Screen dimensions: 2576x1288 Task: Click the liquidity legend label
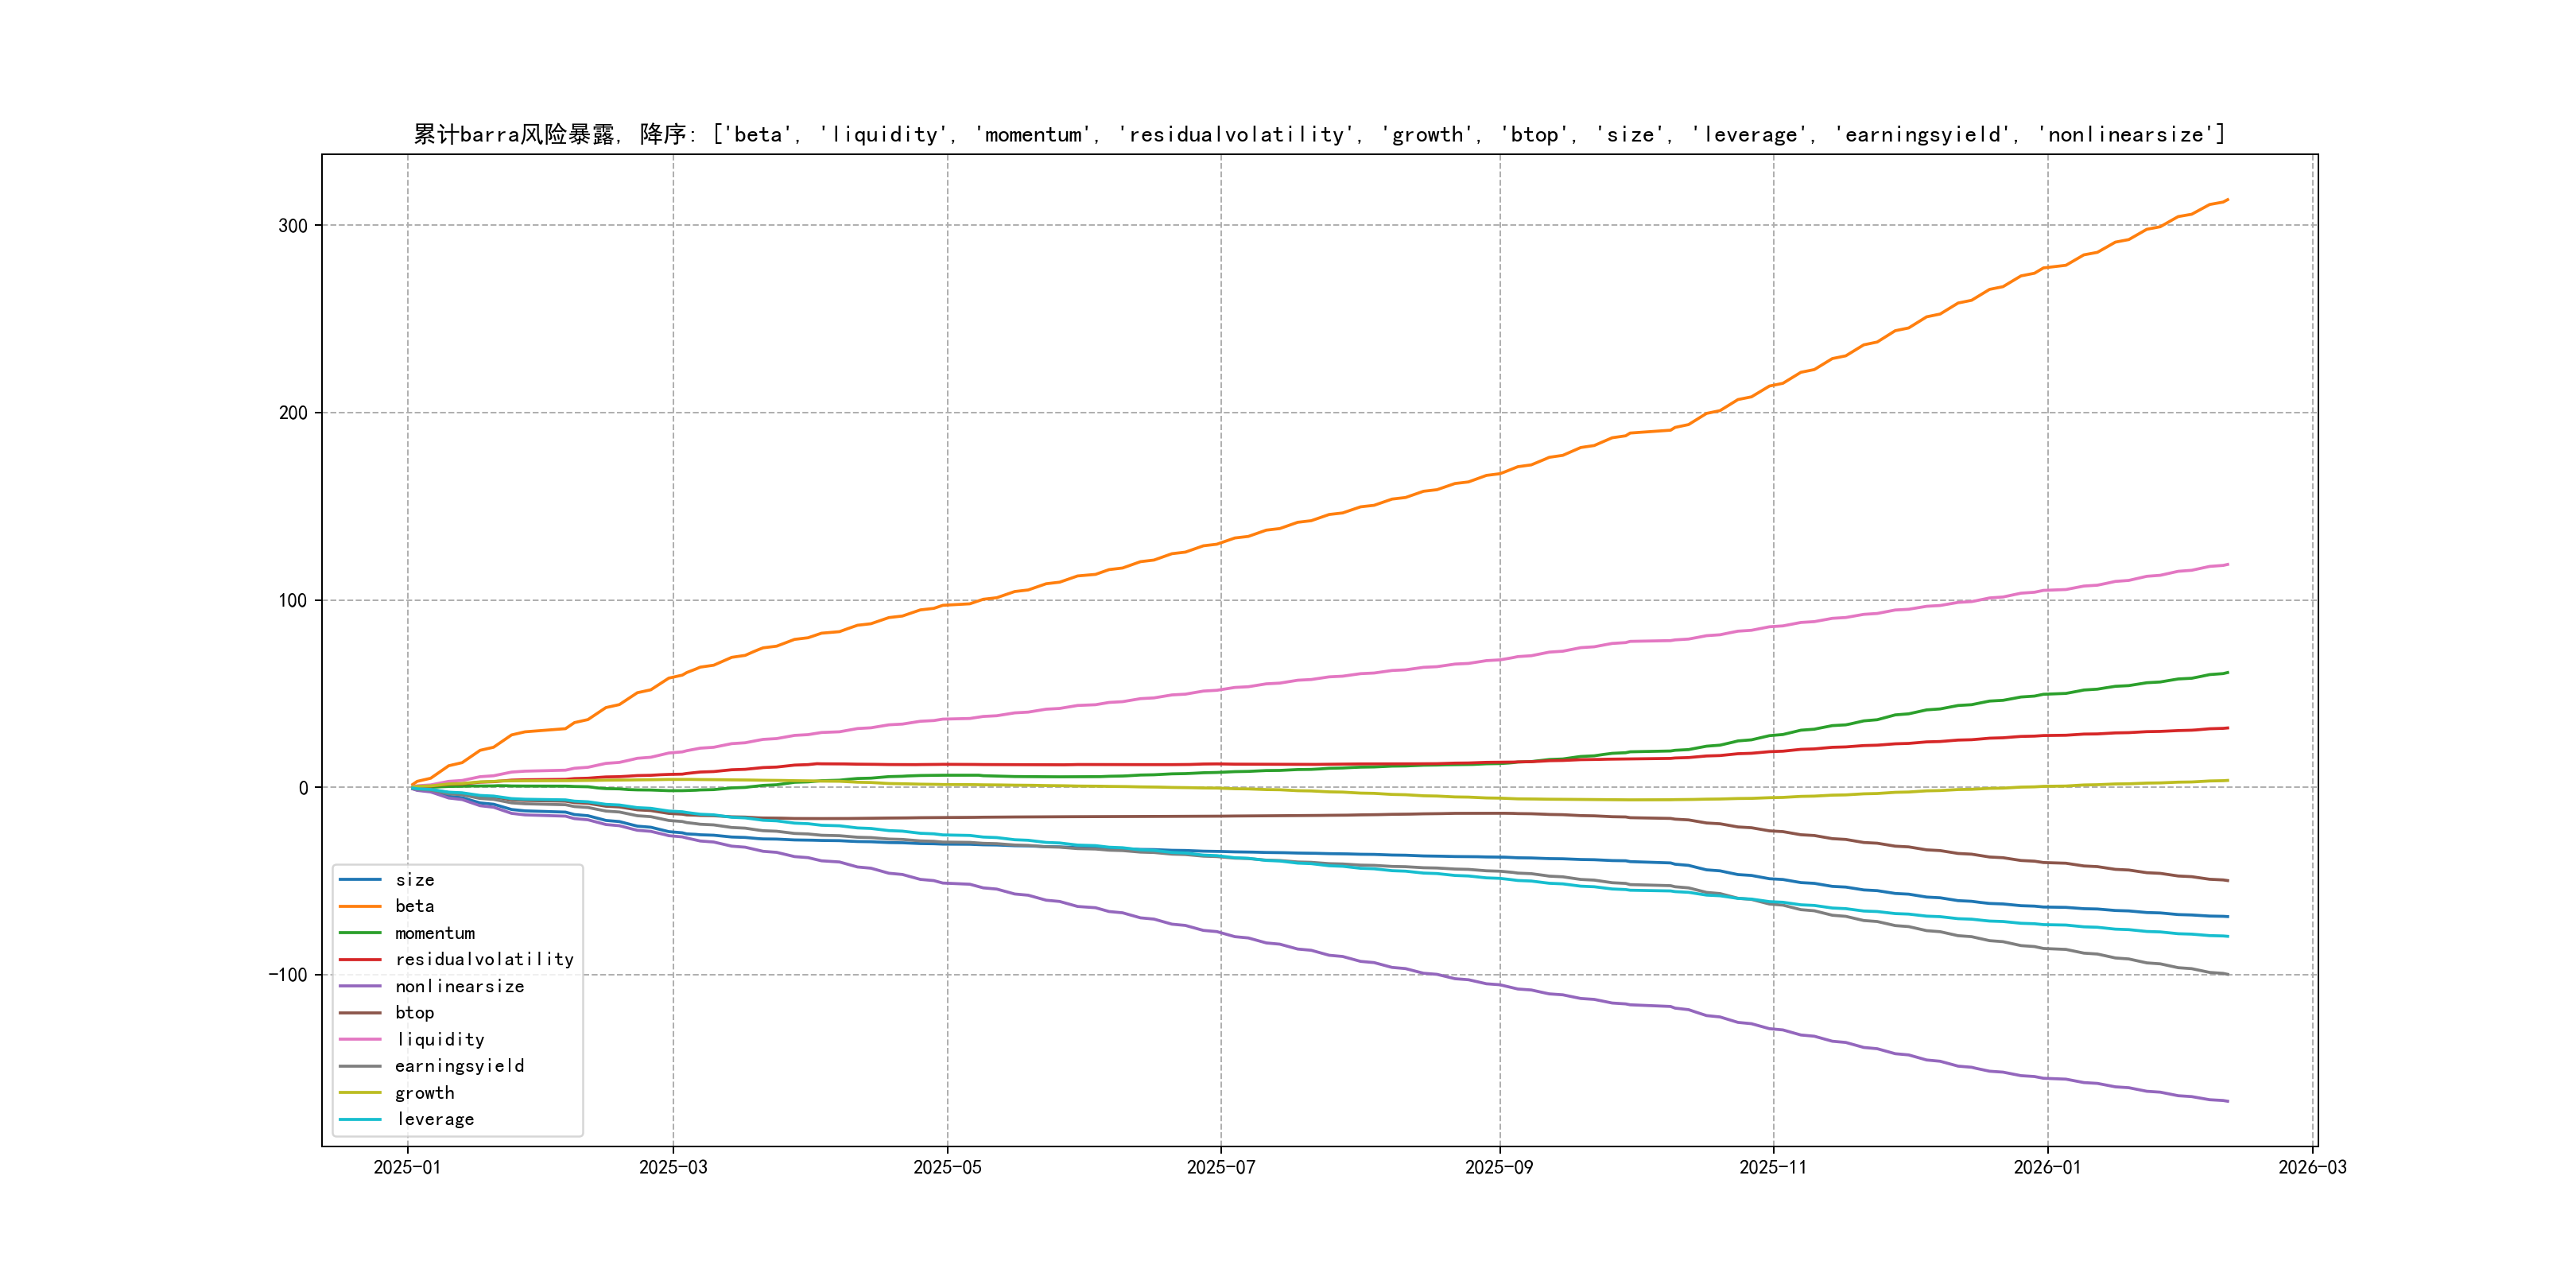[x=439, y=1039]
